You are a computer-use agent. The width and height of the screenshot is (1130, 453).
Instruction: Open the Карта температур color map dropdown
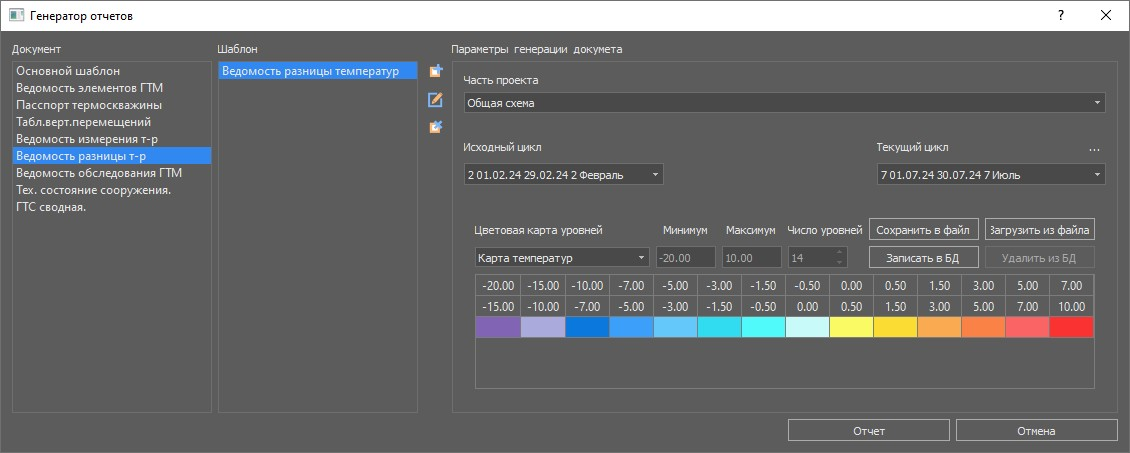coord(562,258)
